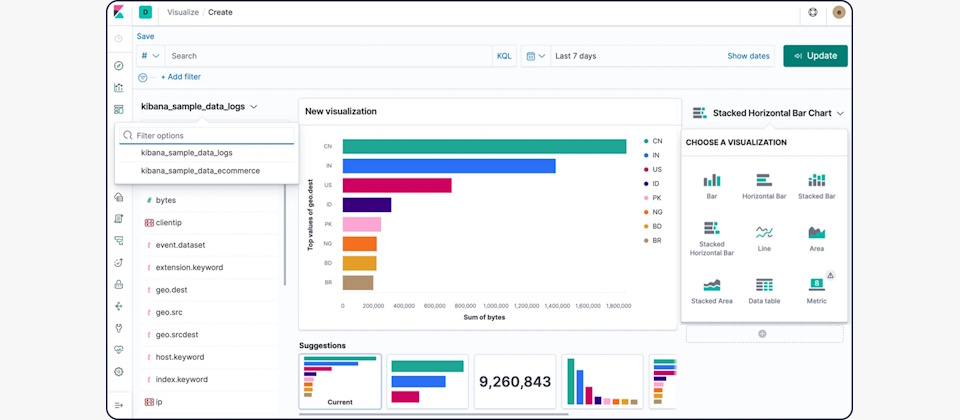
Task: Open Visualize from the chart sidebar icon
Action: pyautogui.click(x=119, y=87)
